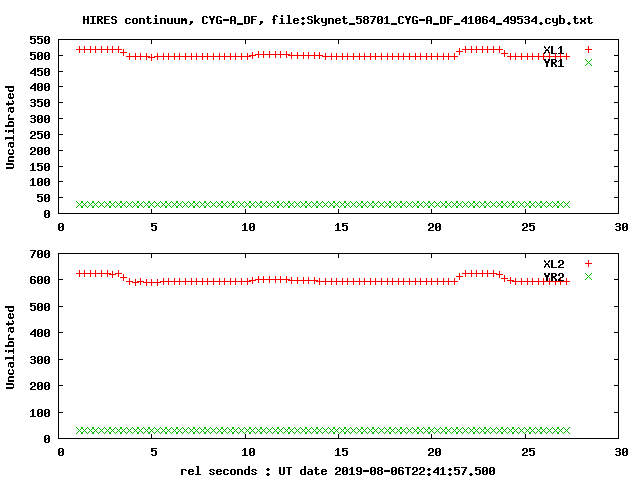
Task: Click the red plus XL1 legend marker
Action: point(588,49)
